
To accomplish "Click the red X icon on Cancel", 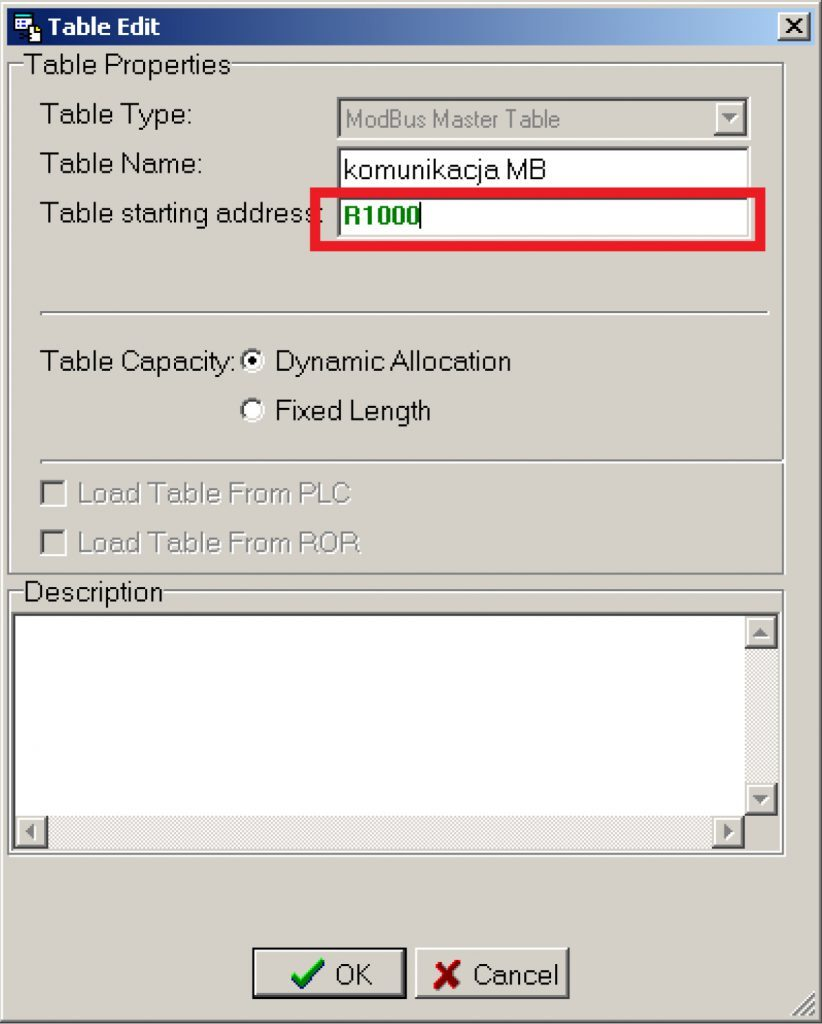I will (x=448, y=975).
